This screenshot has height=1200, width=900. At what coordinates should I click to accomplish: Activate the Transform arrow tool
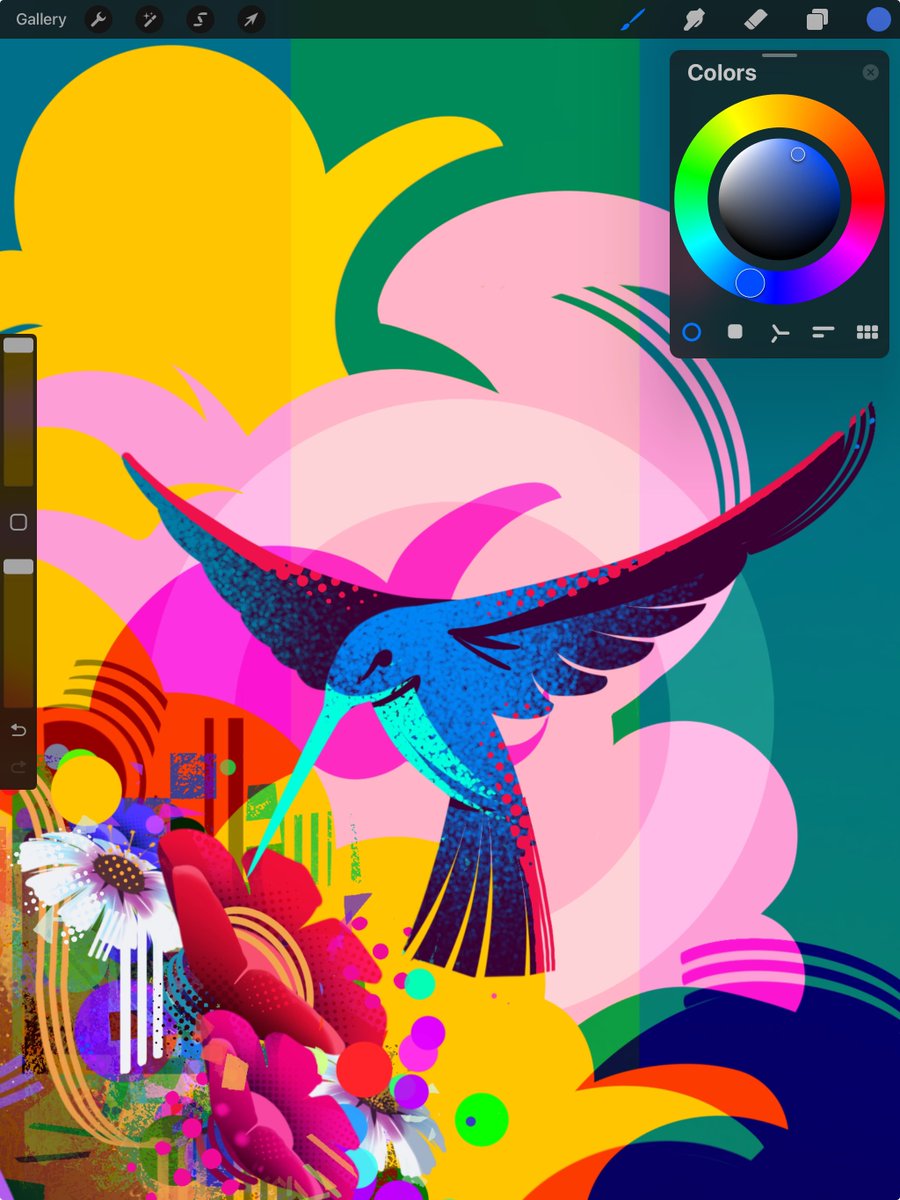pyautogui.click(x=251, y=19)
